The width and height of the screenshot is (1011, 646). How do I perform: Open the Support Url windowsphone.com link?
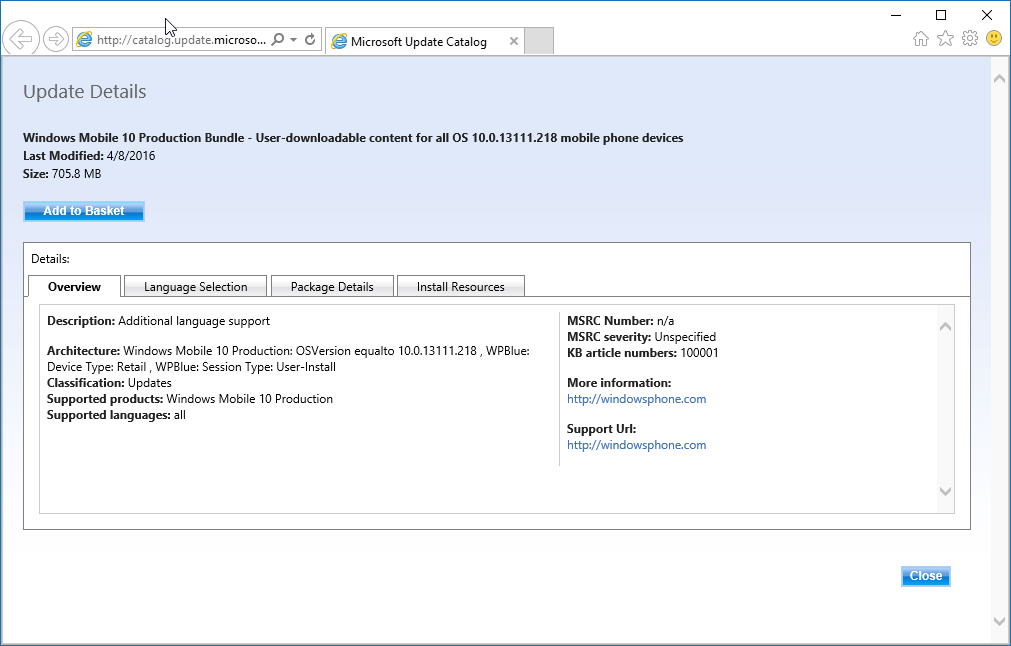[636, 445]
